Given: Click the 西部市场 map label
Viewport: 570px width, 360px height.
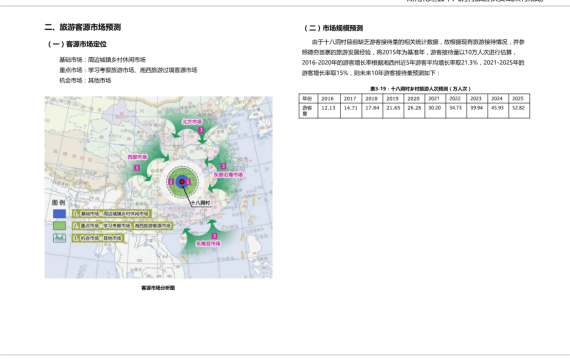Looking at the screenshot, I should [137, 157].
